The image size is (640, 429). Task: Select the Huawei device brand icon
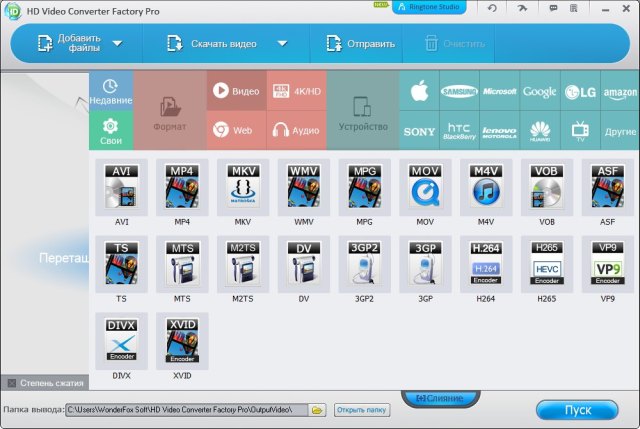pyautogui.click(x=541, y=130)
